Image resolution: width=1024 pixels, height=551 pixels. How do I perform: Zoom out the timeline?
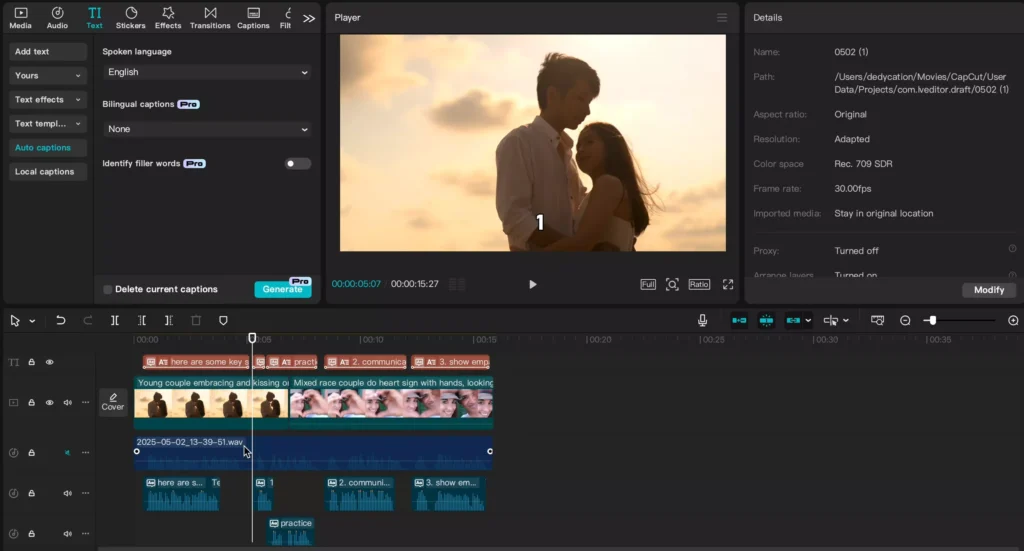[x=905, y=321]
